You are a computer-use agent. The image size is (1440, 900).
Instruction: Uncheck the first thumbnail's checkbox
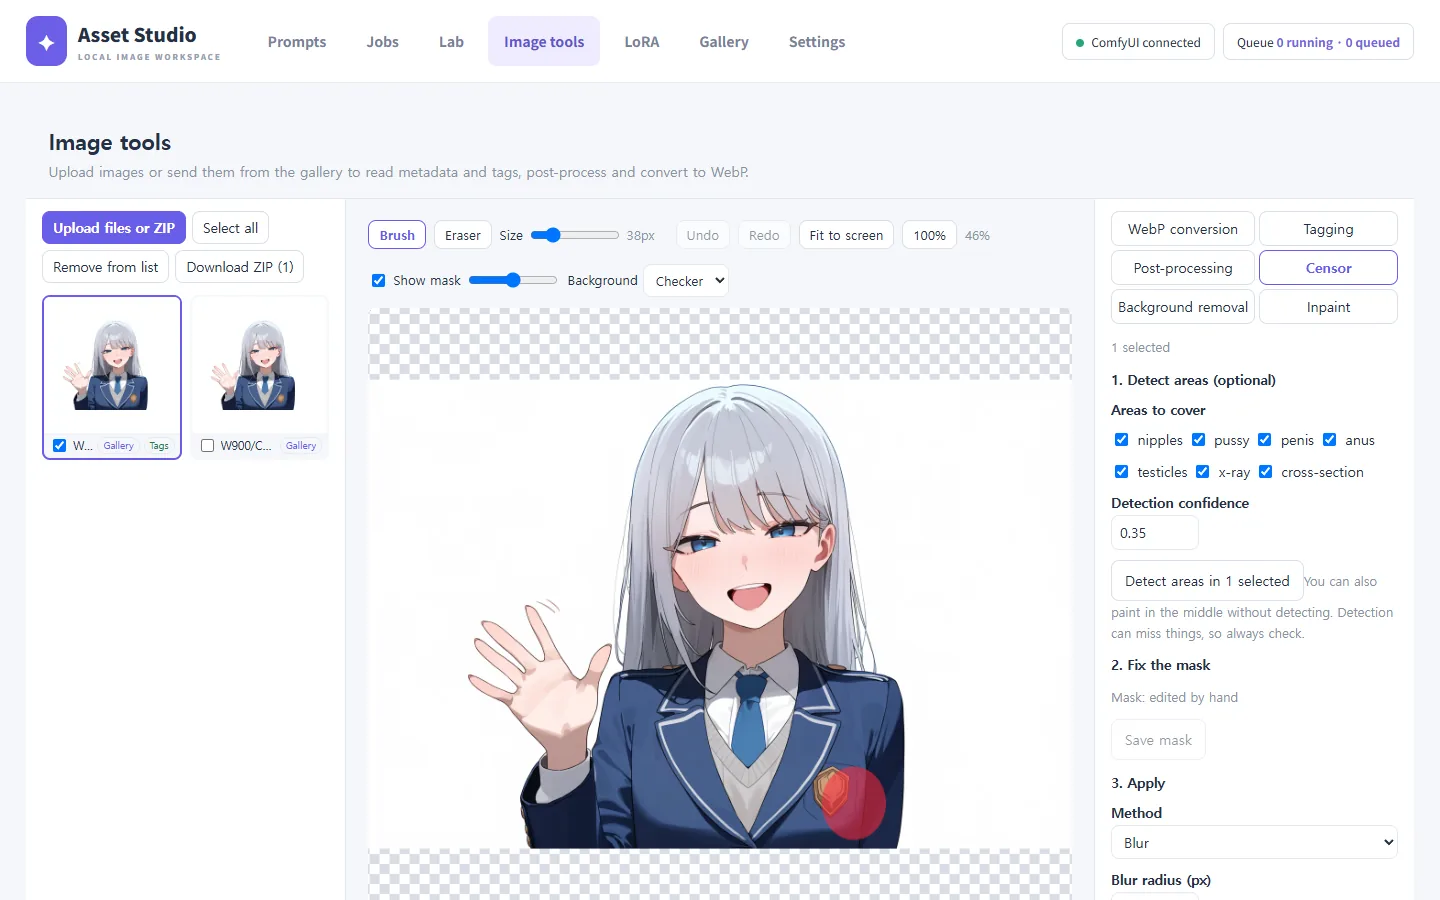[x=59, y=446]
